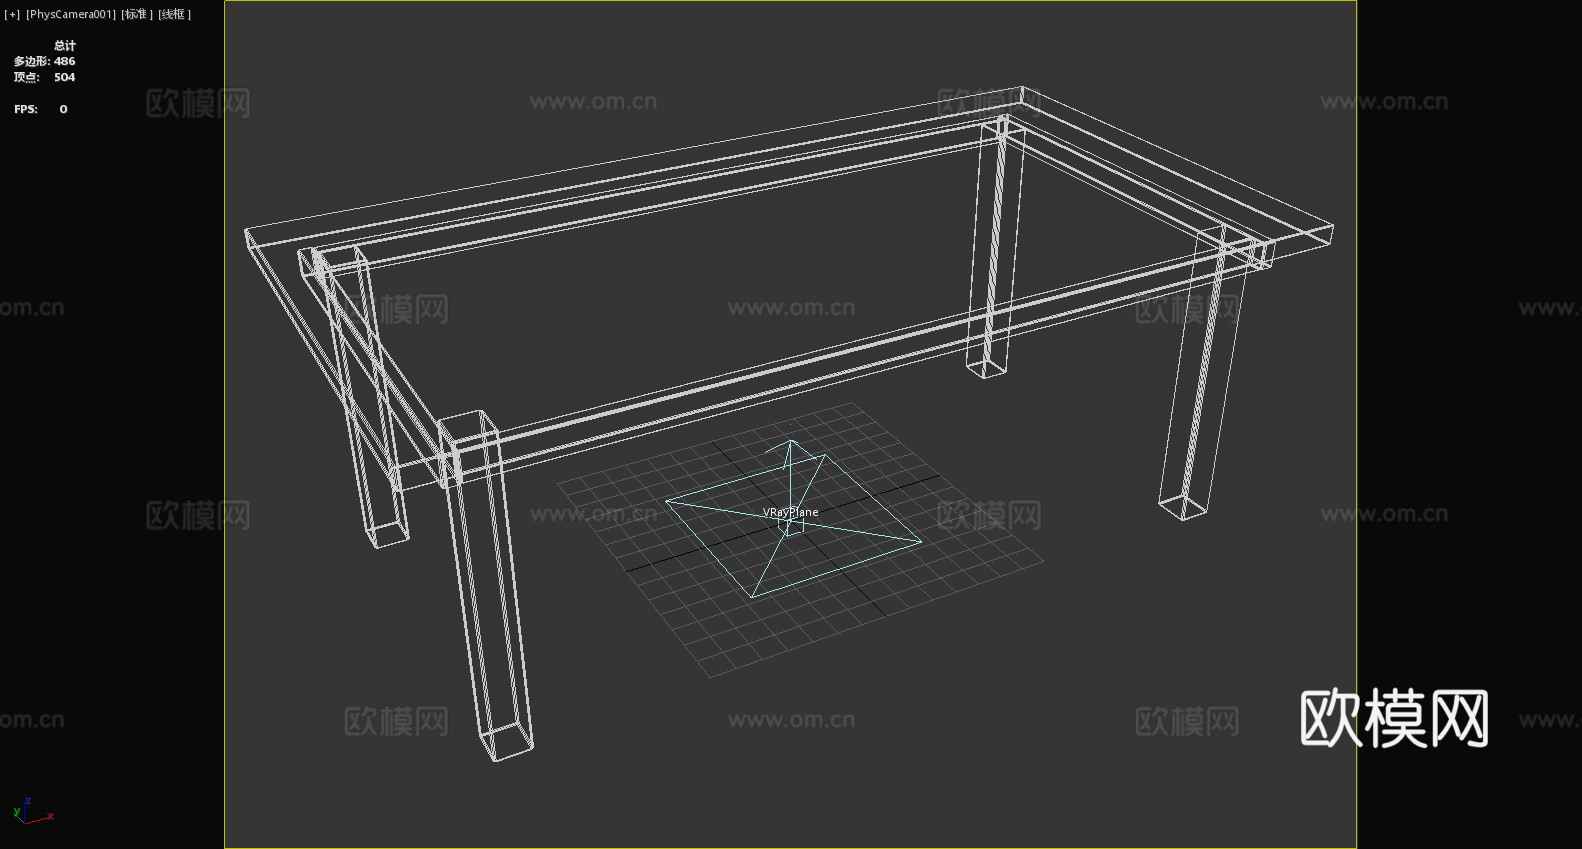Image resolution: width=1582 pixels, height=849 pixels.
Task: Click the '总计' statistics heading
Action: point(65,45)
